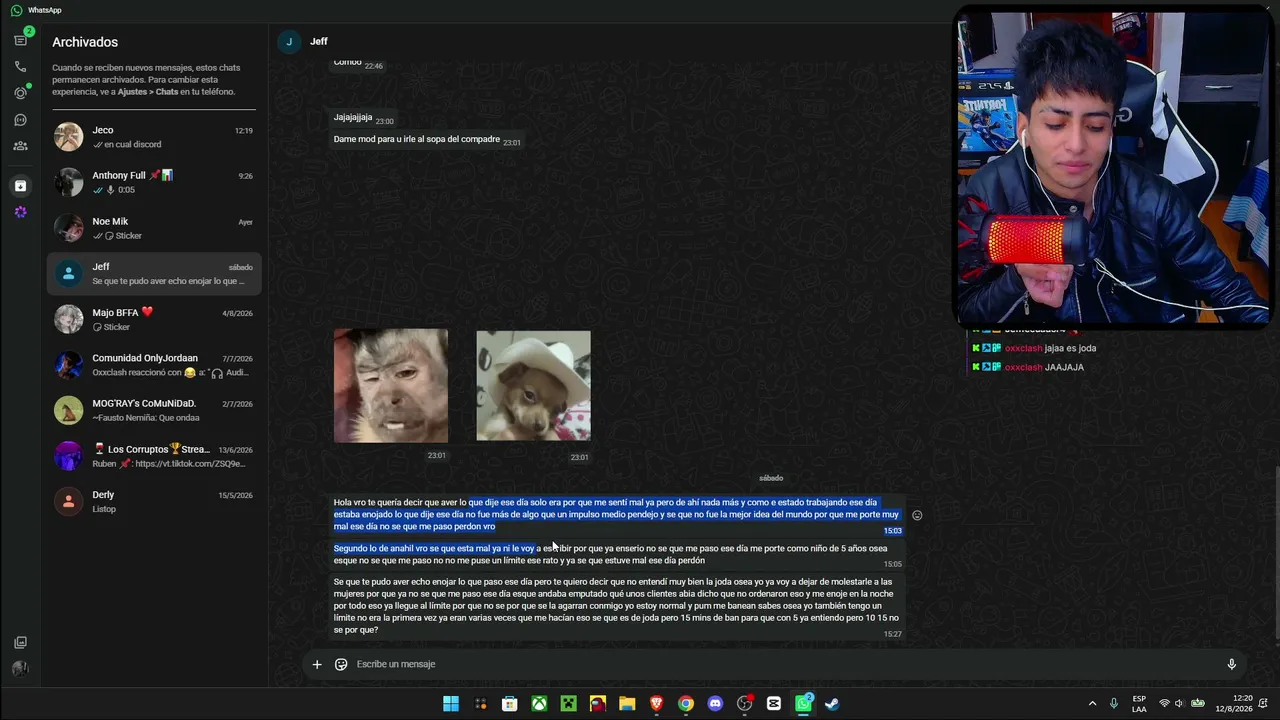
Task: Open the taskbar clock and date
Action: tap(1234, 704)
